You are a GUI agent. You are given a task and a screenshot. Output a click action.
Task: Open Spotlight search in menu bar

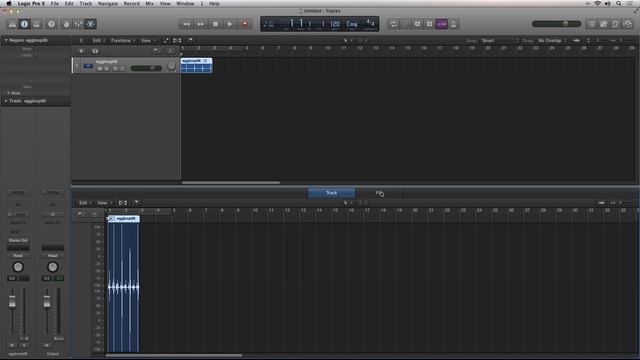click(619, 4)
